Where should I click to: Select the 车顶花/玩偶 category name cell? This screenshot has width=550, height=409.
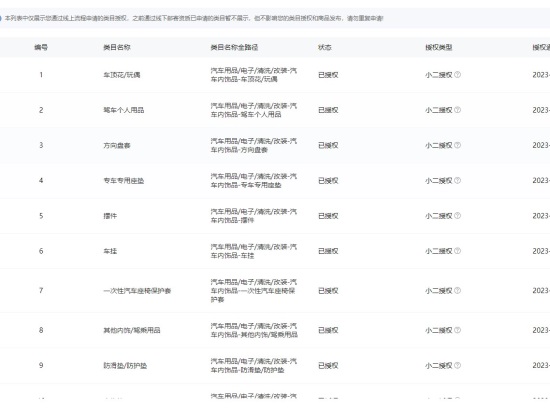tap(122, 75)
